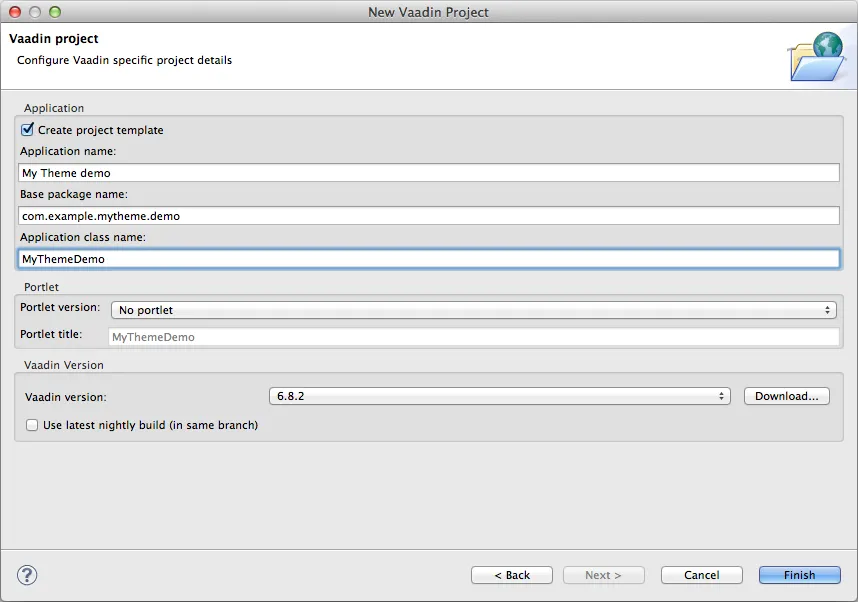Click Finish to create the project

coord(799,575)
